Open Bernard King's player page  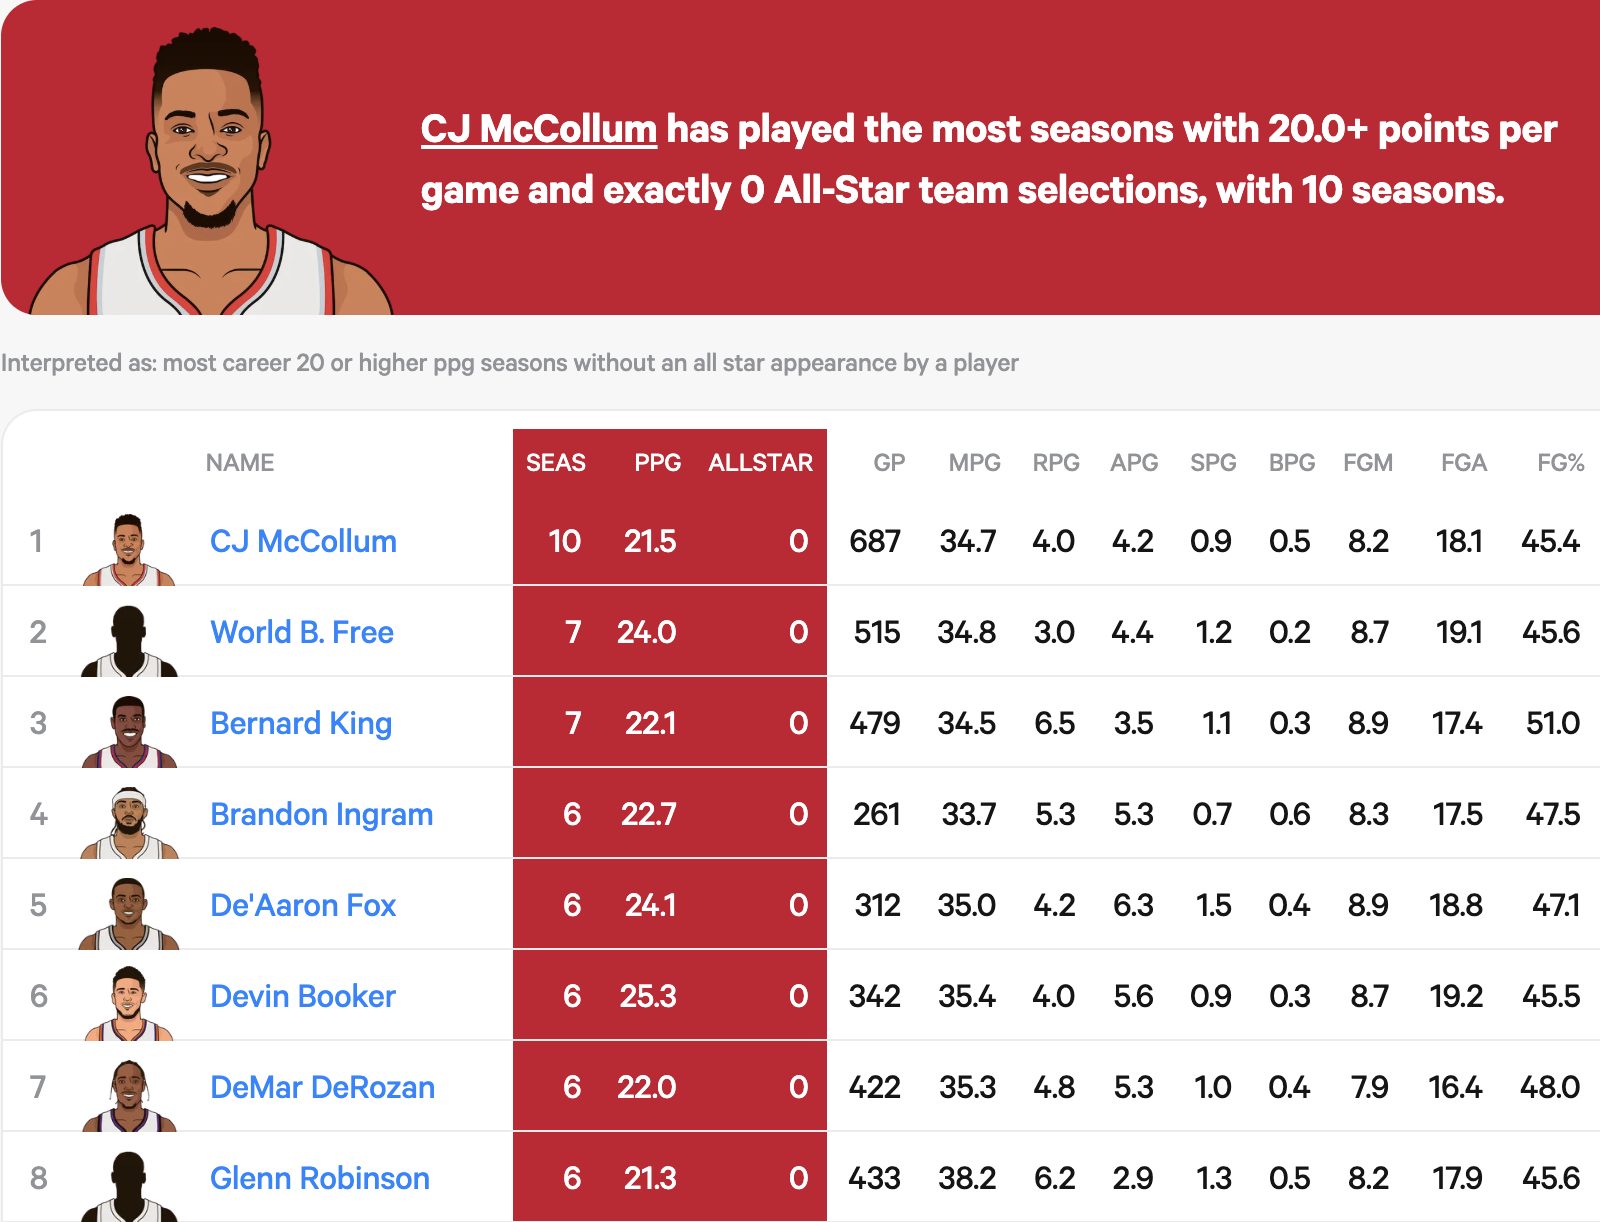tap(300, 723)
